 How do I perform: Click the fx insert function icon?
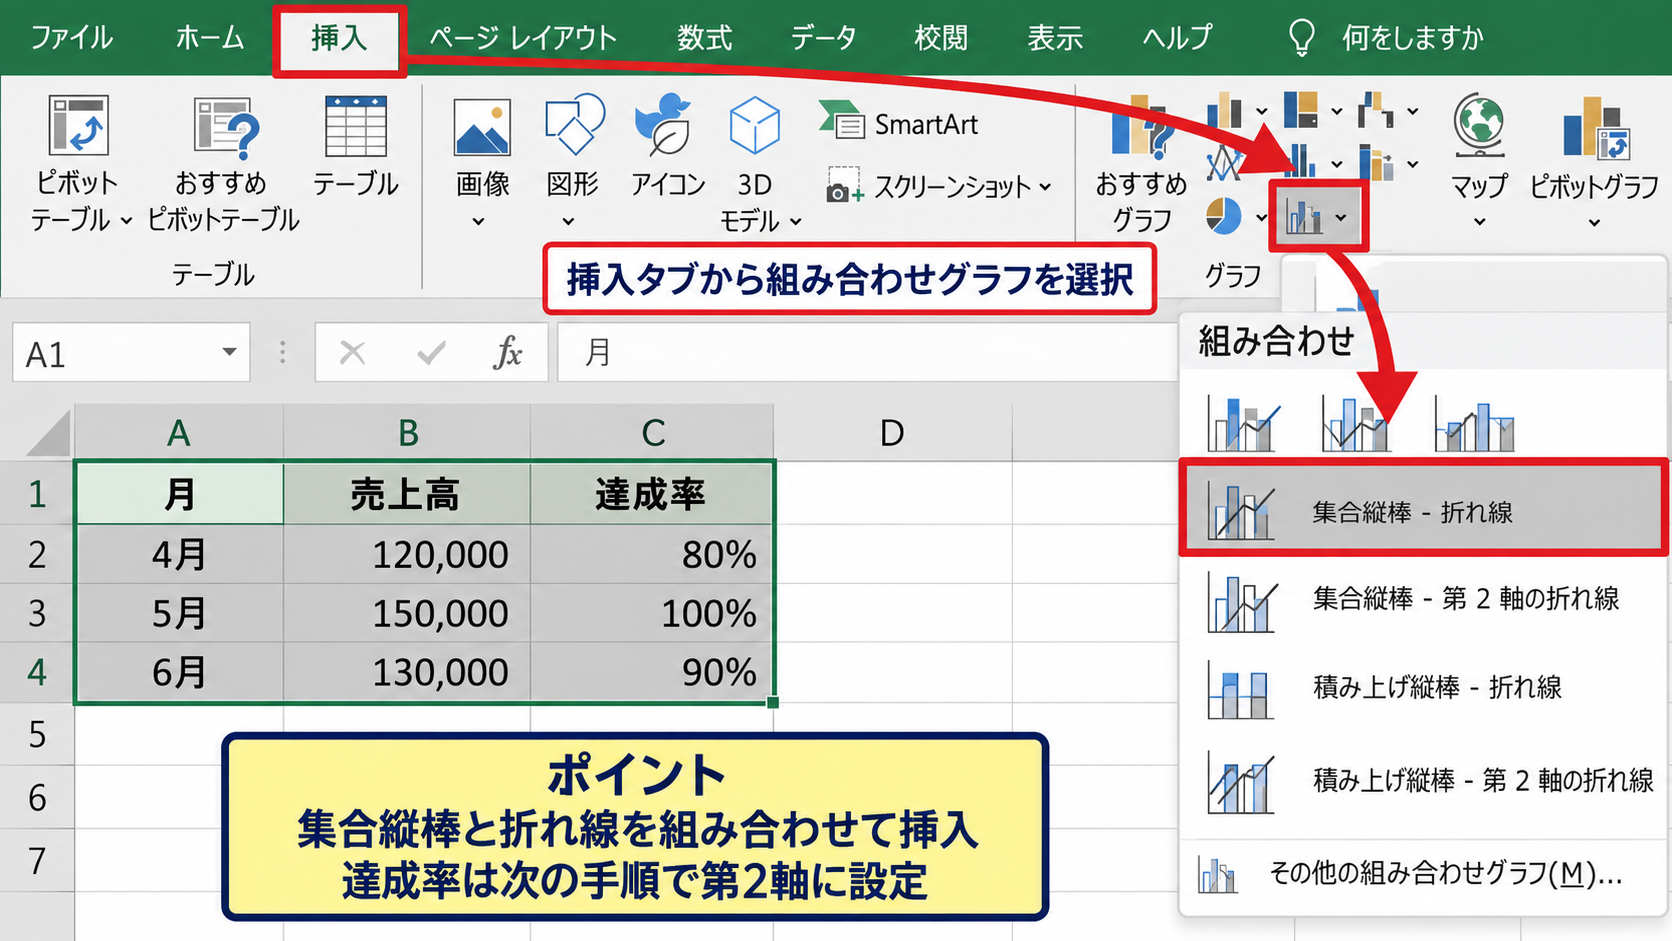click(x=507, y=352)
